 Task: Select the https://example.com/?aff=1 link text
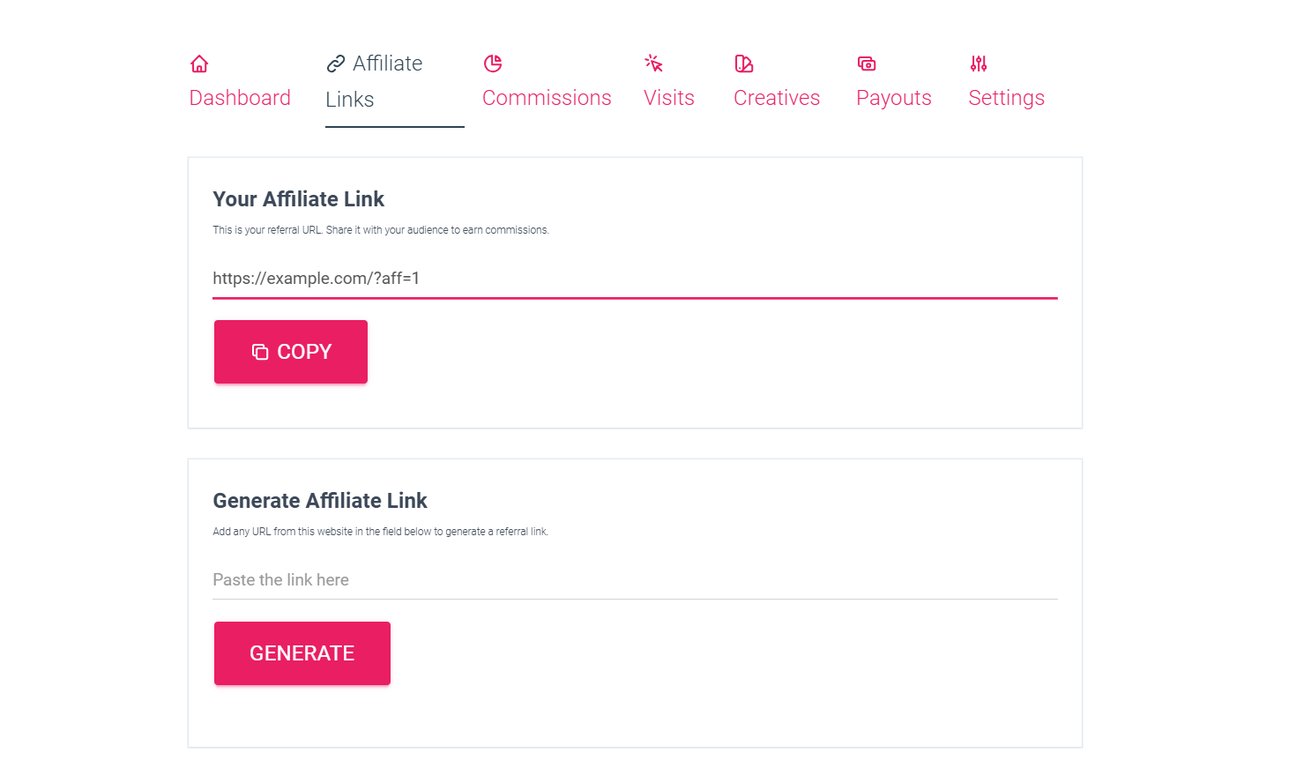pos(316,278)
